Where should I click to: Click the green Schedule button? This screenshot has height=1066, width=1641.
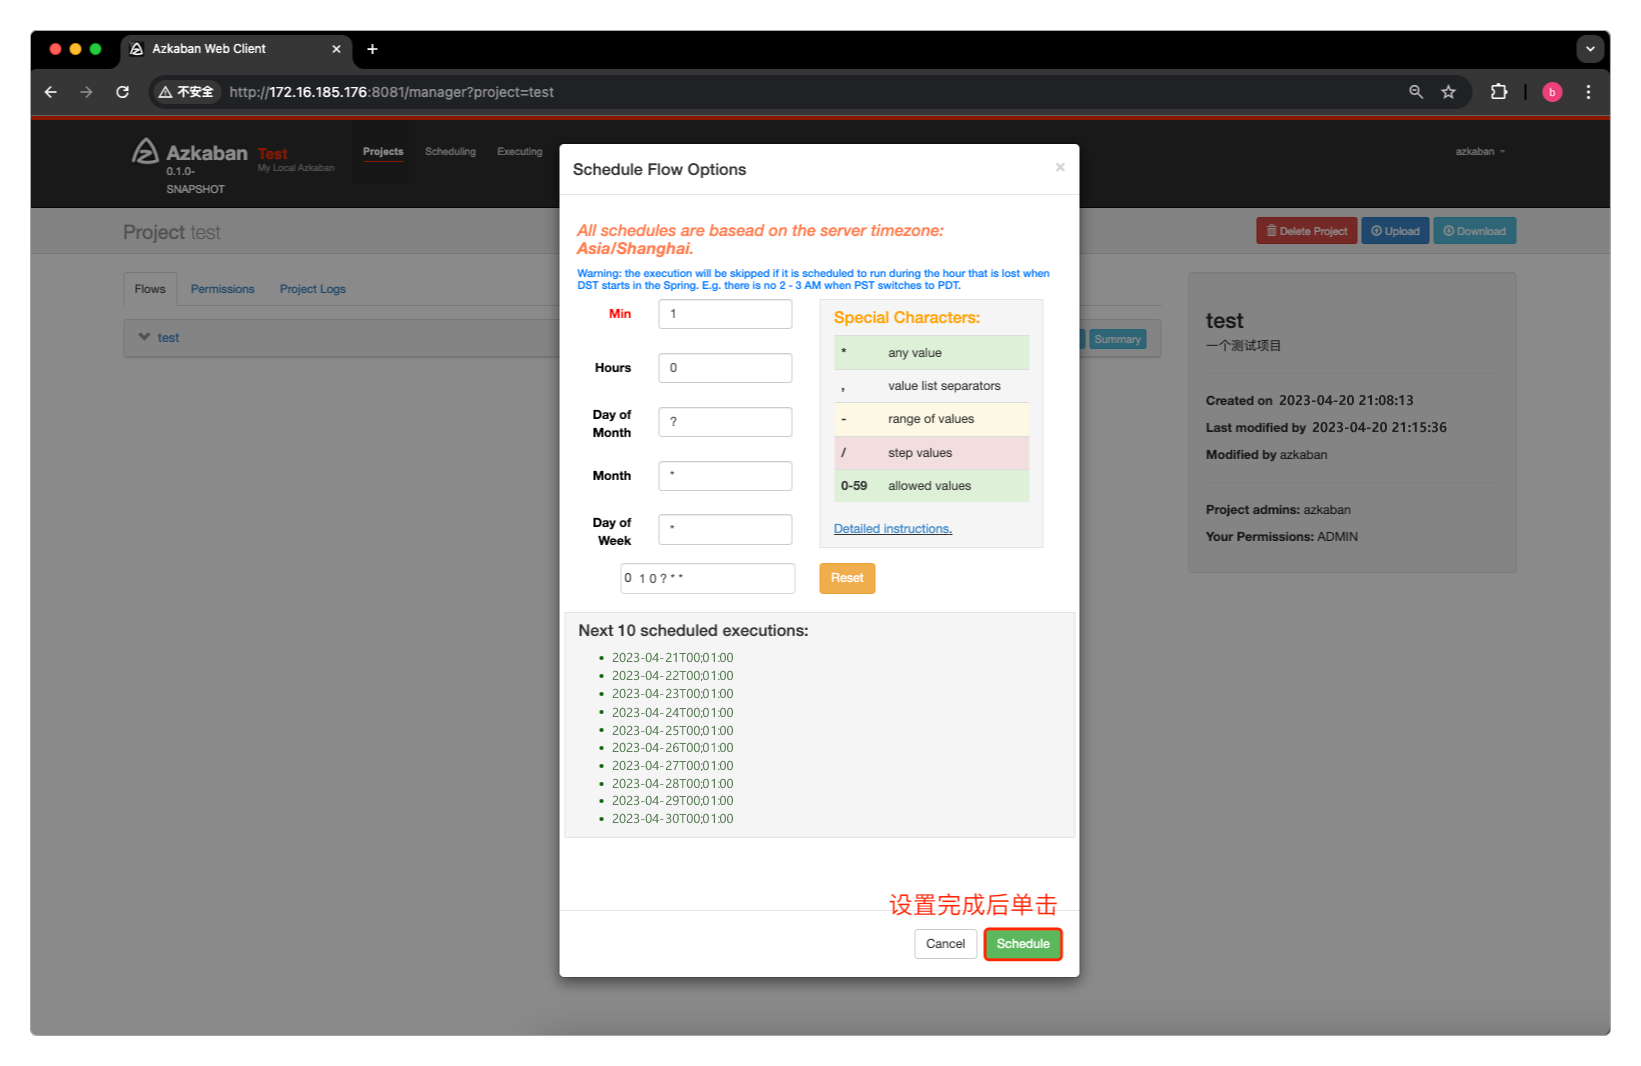click(1022, 944)
